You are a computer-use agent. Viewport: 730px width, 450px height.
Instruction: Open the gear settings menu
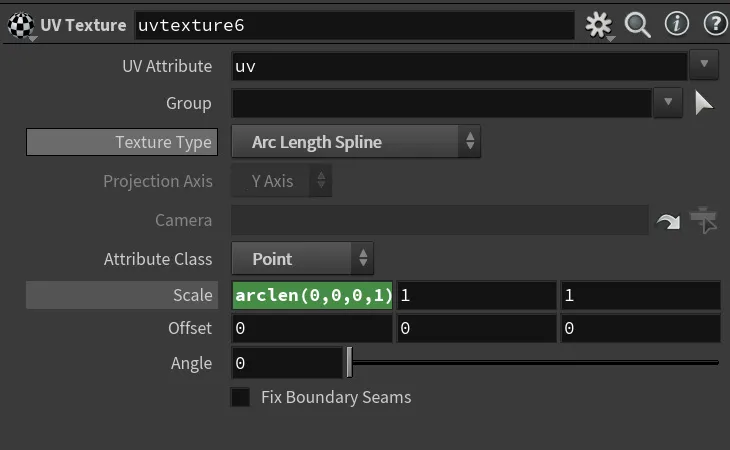coord(599,25)
